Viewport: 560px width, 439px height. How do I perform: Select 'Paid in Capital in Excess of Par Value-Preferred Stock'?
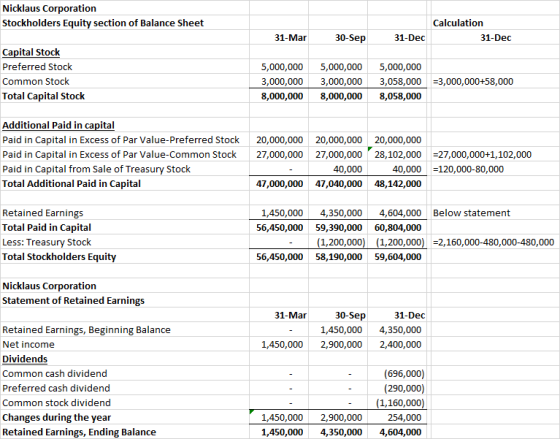pos(121,140)
